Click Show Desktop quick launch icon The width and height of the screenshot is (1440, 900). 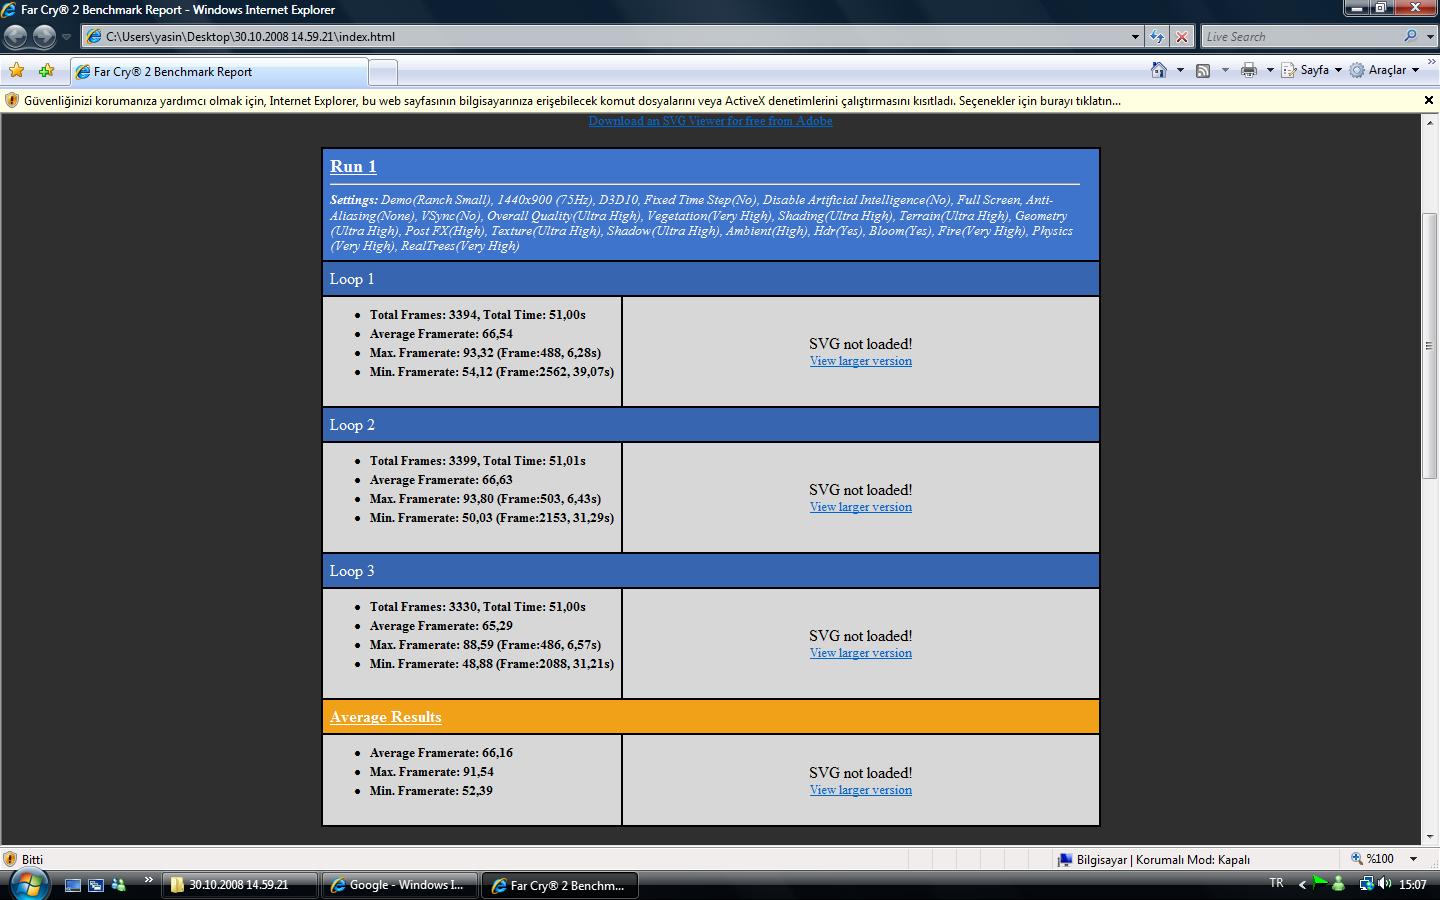(x=73, y=885)
